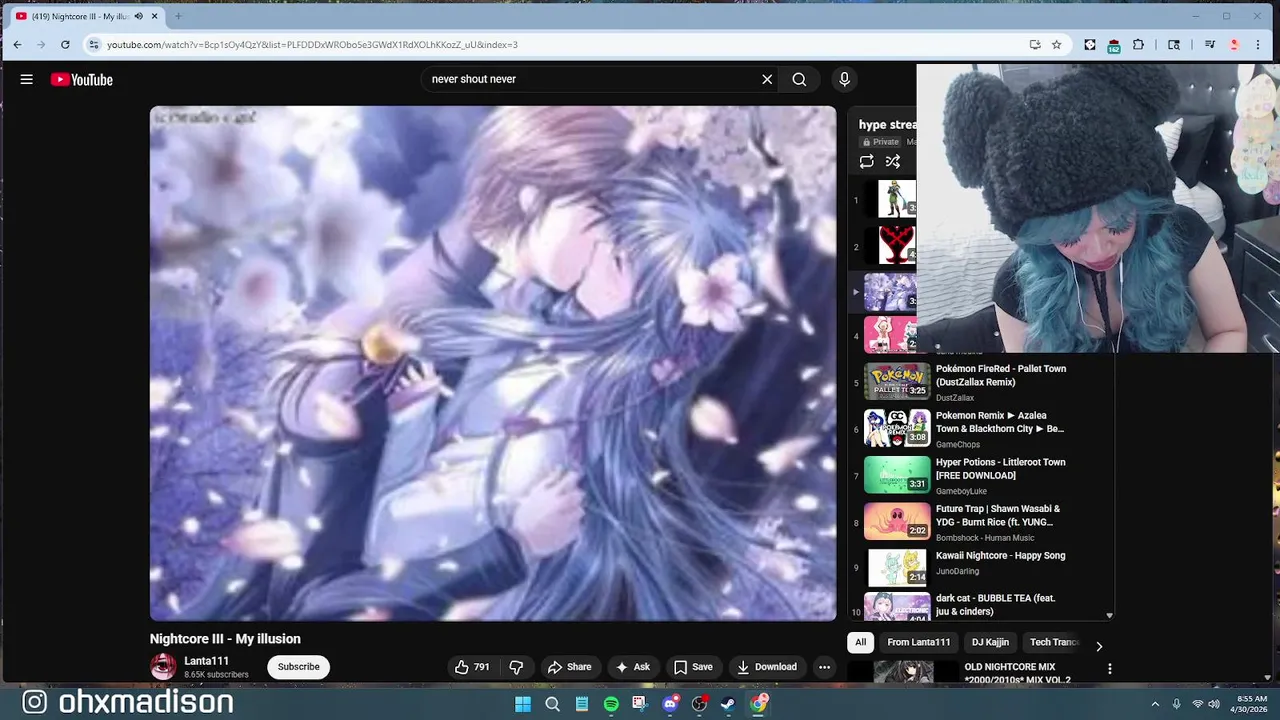Save the video to a playlist
This screenshot has height=720, width=1280.
coord(693,667)
